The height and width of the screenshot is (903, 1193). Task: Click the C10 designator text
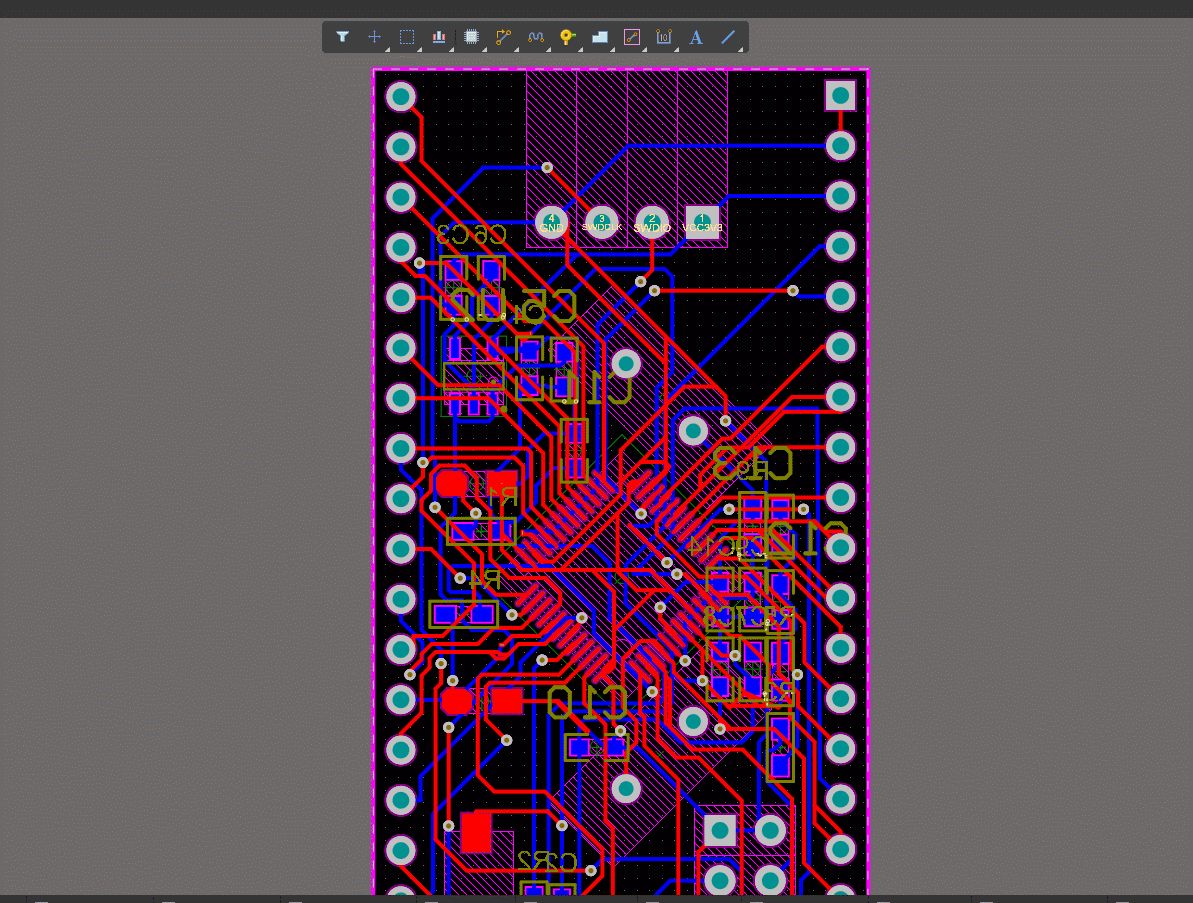click(588, 702)
